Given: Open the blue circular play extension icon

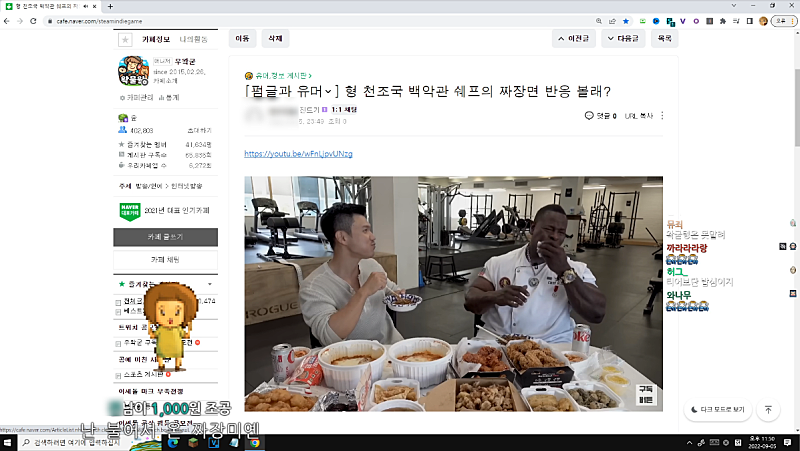Looking at the screenshot, I should [x=656, y=21].
